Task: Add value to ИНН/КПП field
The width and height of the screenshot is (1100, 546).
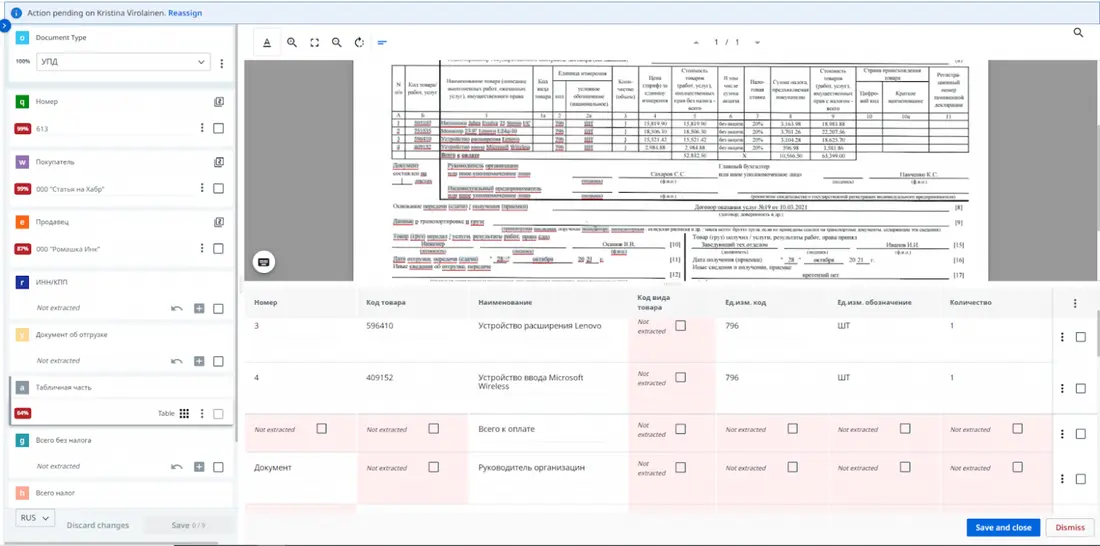Action: pyautogui.click(x=199, y=308)
